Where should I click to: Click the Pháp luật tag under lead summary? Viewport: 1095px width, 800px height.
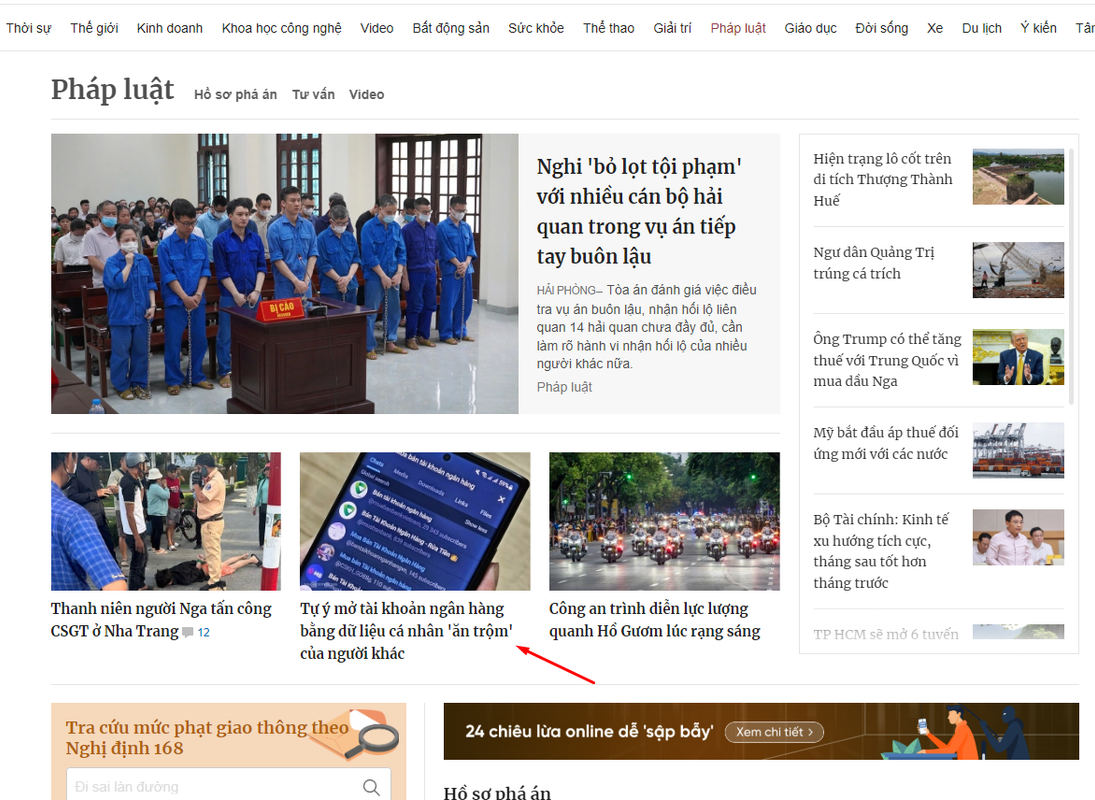pyautogui.click(x=564, y=387)
